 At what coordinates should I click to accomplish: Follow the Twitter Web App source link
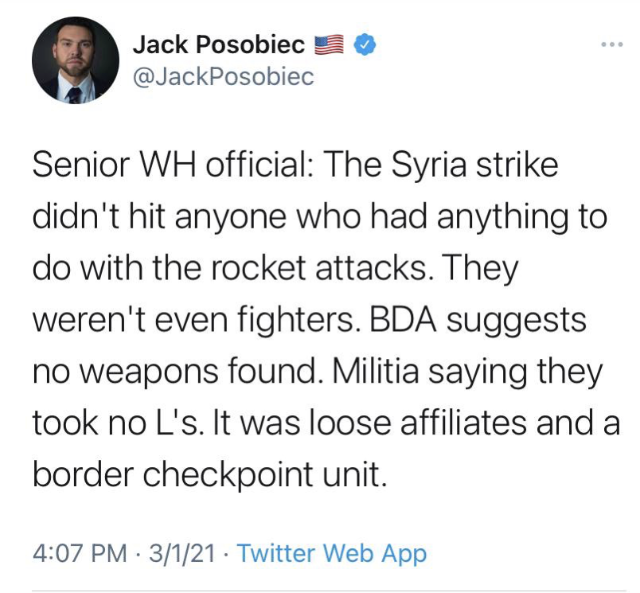click(x=332, y=553)
